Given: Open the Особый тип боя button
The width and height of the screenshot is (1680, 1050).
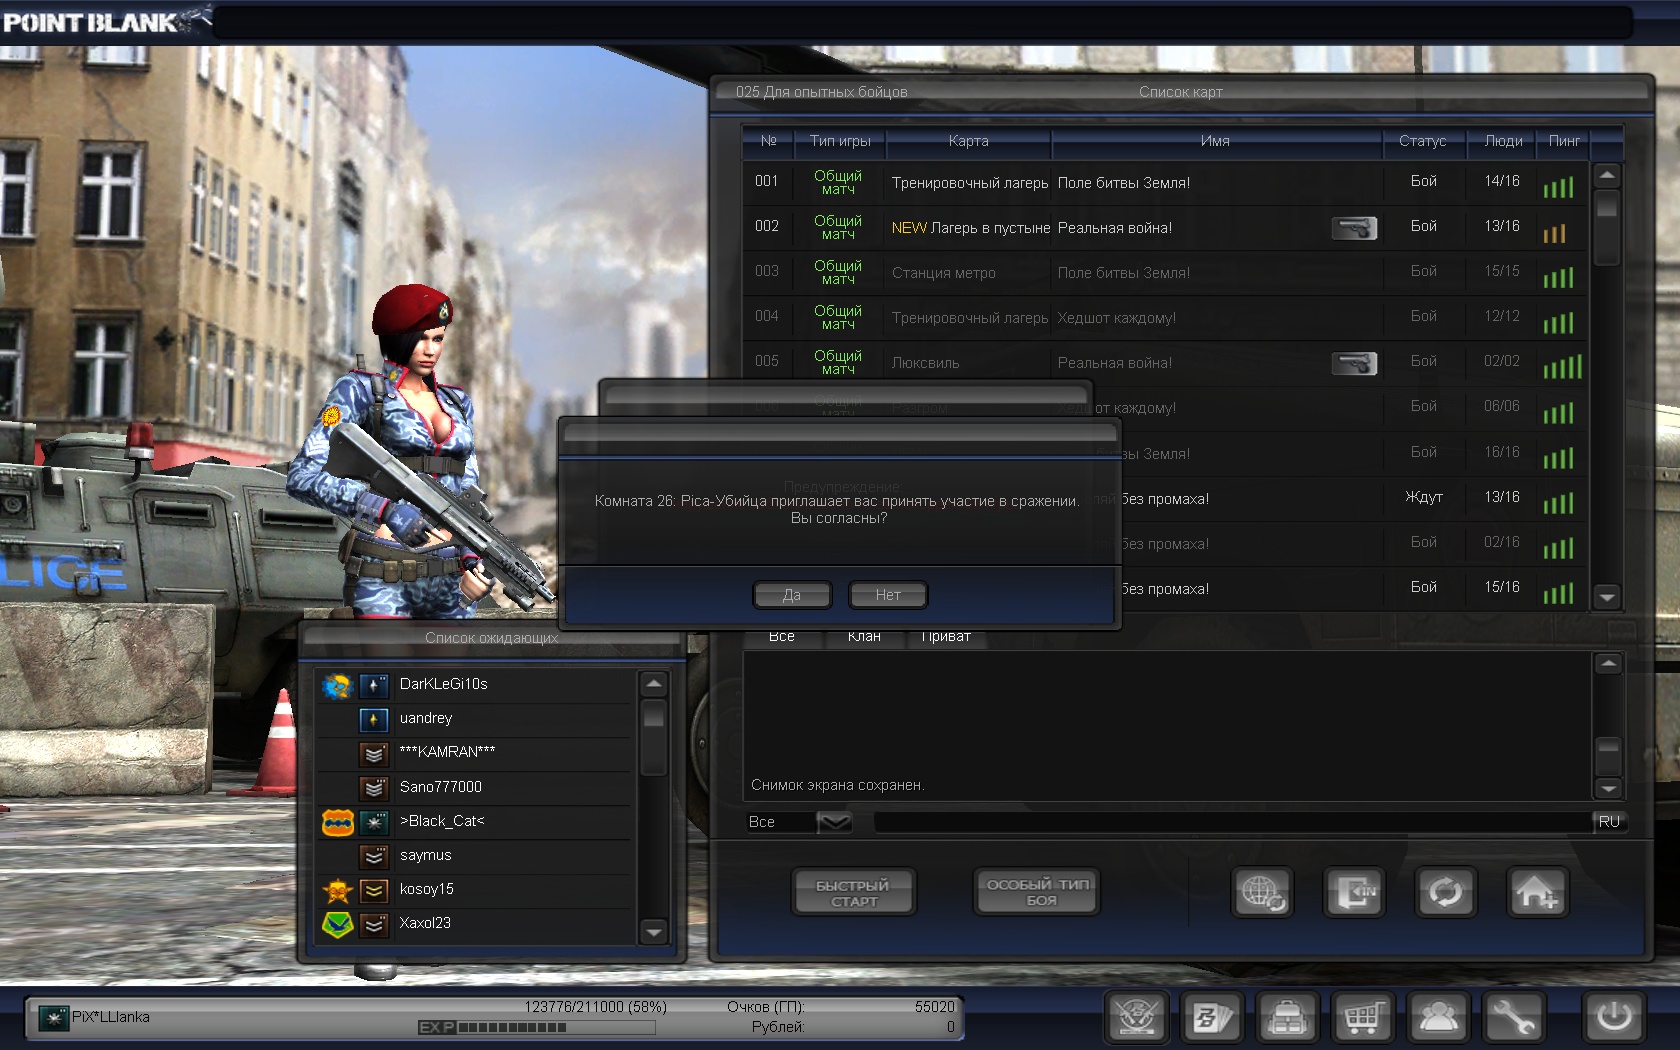Looking at the screenshot, I should (x=1037, y=891).
